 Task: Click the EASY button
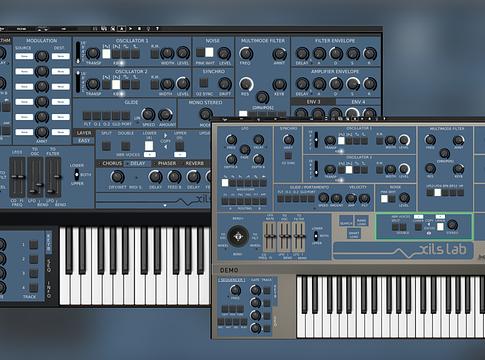(x=84, y=140)
